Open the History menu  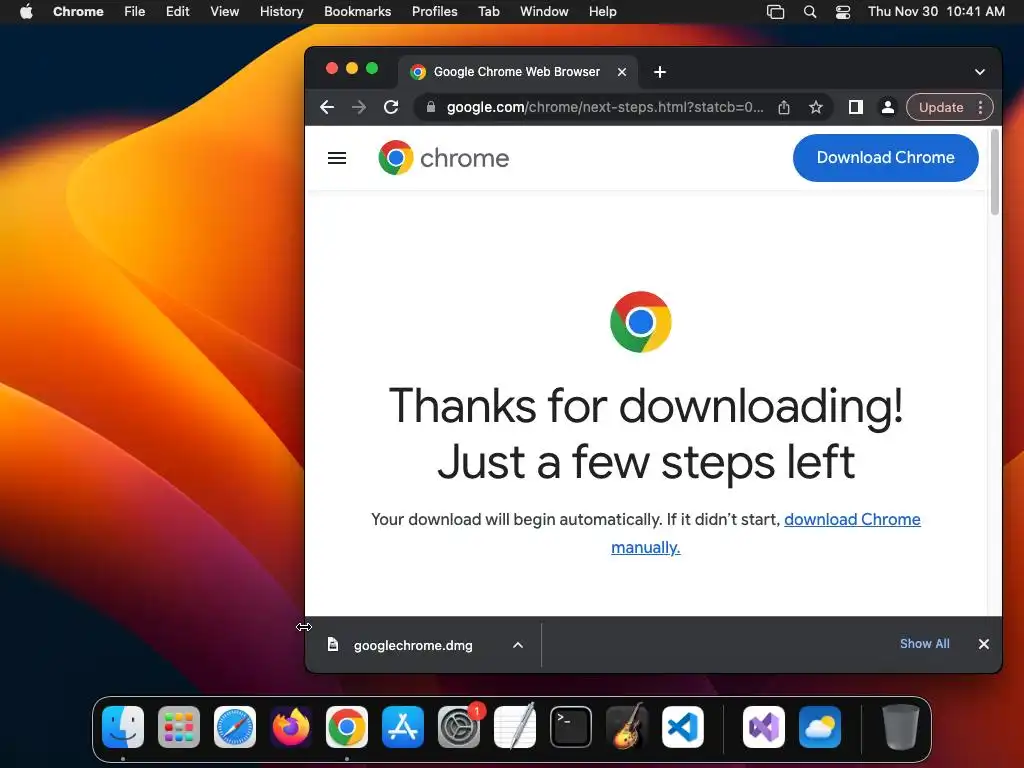click(x=281, y=12)
